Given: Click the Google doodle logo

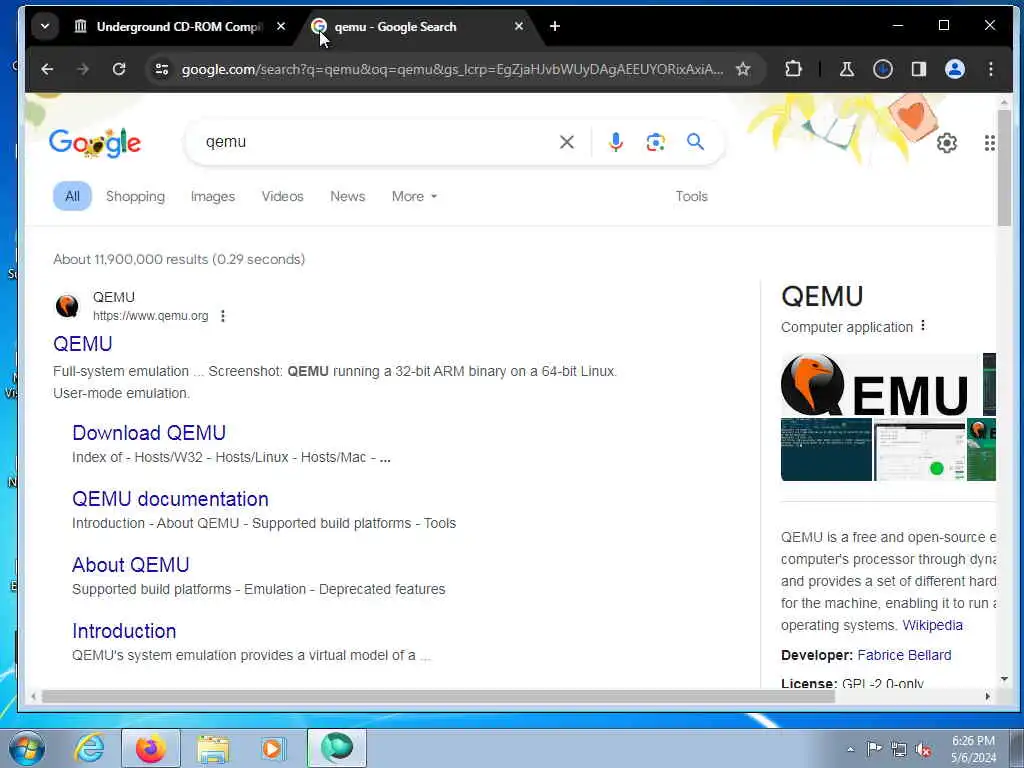Looking at the screenshot, I should click(95, 142).
